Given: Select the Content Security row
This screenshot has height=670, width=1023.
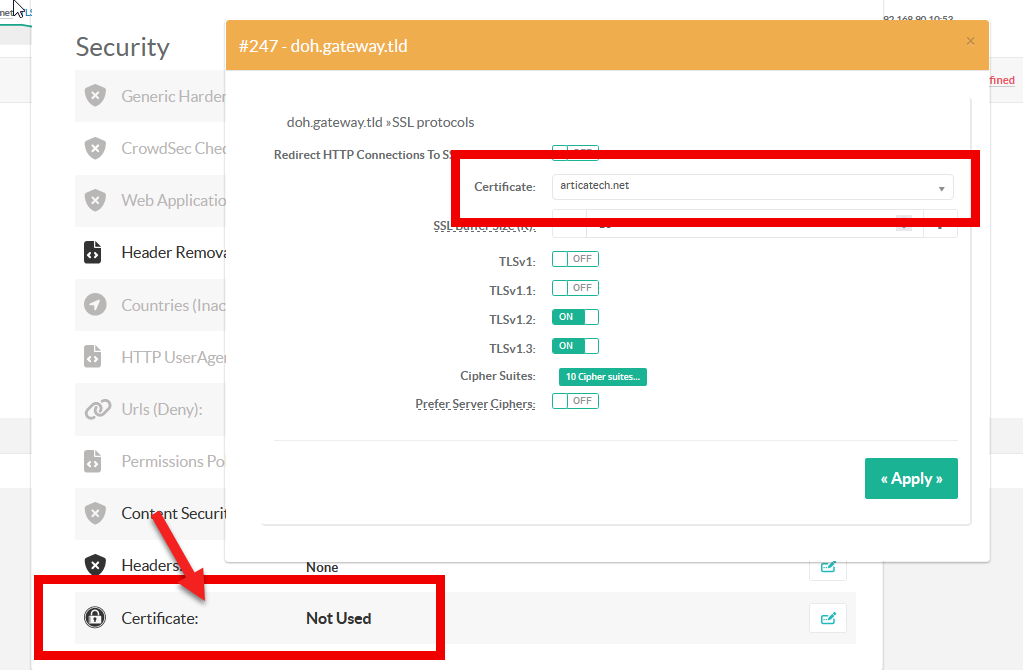Looking at the screenshot, I should [170, 513].
